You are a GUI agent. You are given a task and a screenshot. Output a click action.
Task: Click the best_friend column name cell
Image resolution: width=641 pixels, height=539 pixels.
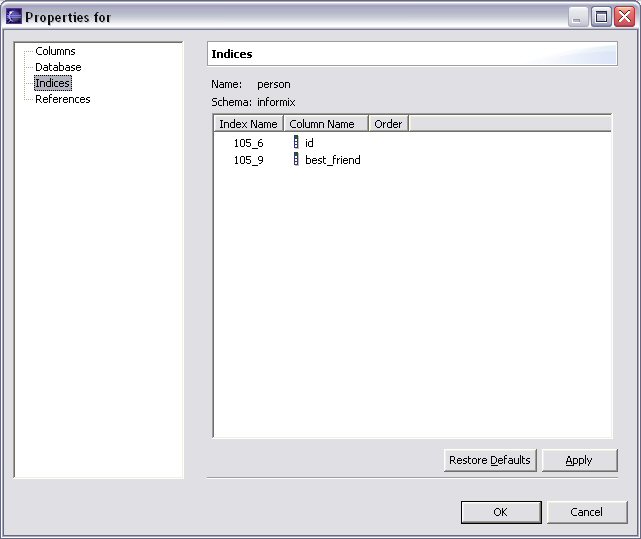click(332, 160)
